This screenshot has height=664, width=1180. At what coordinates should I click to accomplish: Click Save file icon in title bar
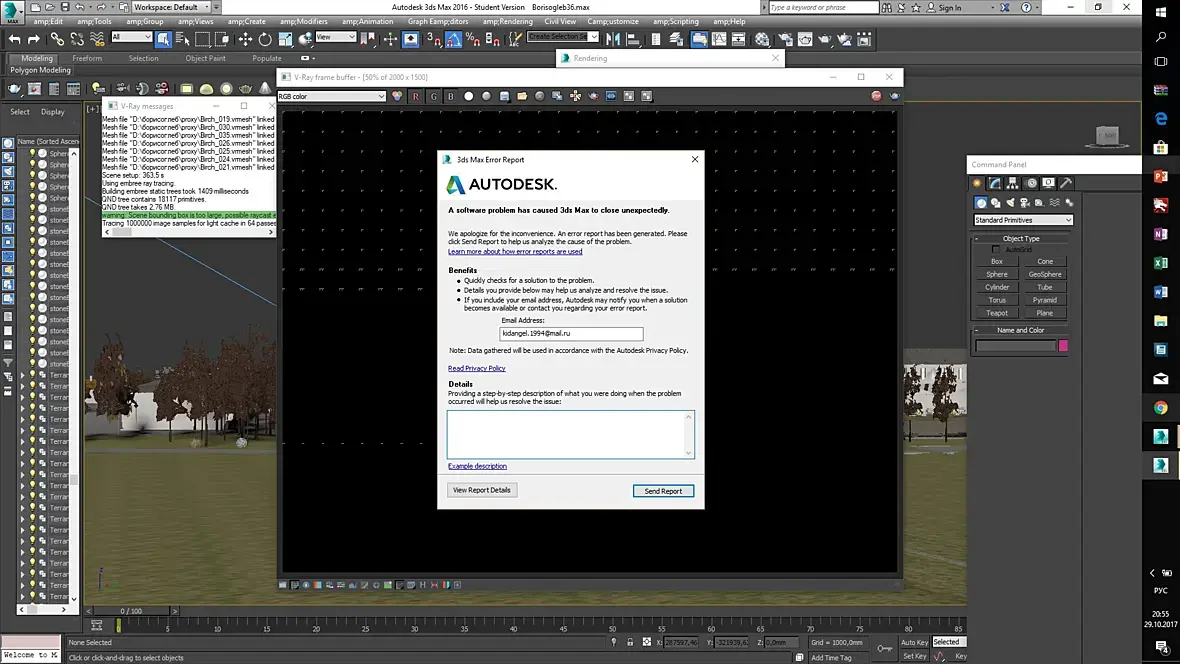click(x=65, y=7)
